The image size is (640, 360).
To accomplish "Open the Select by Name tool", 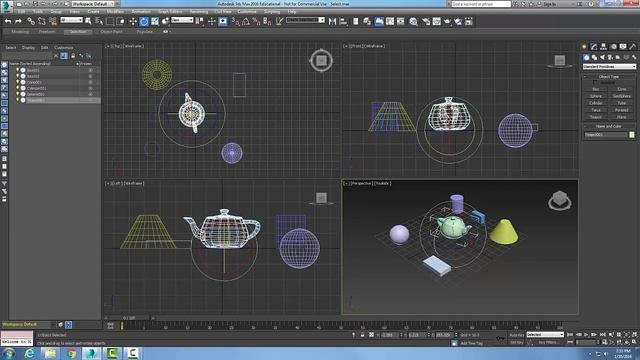I will tap(99, 21).
